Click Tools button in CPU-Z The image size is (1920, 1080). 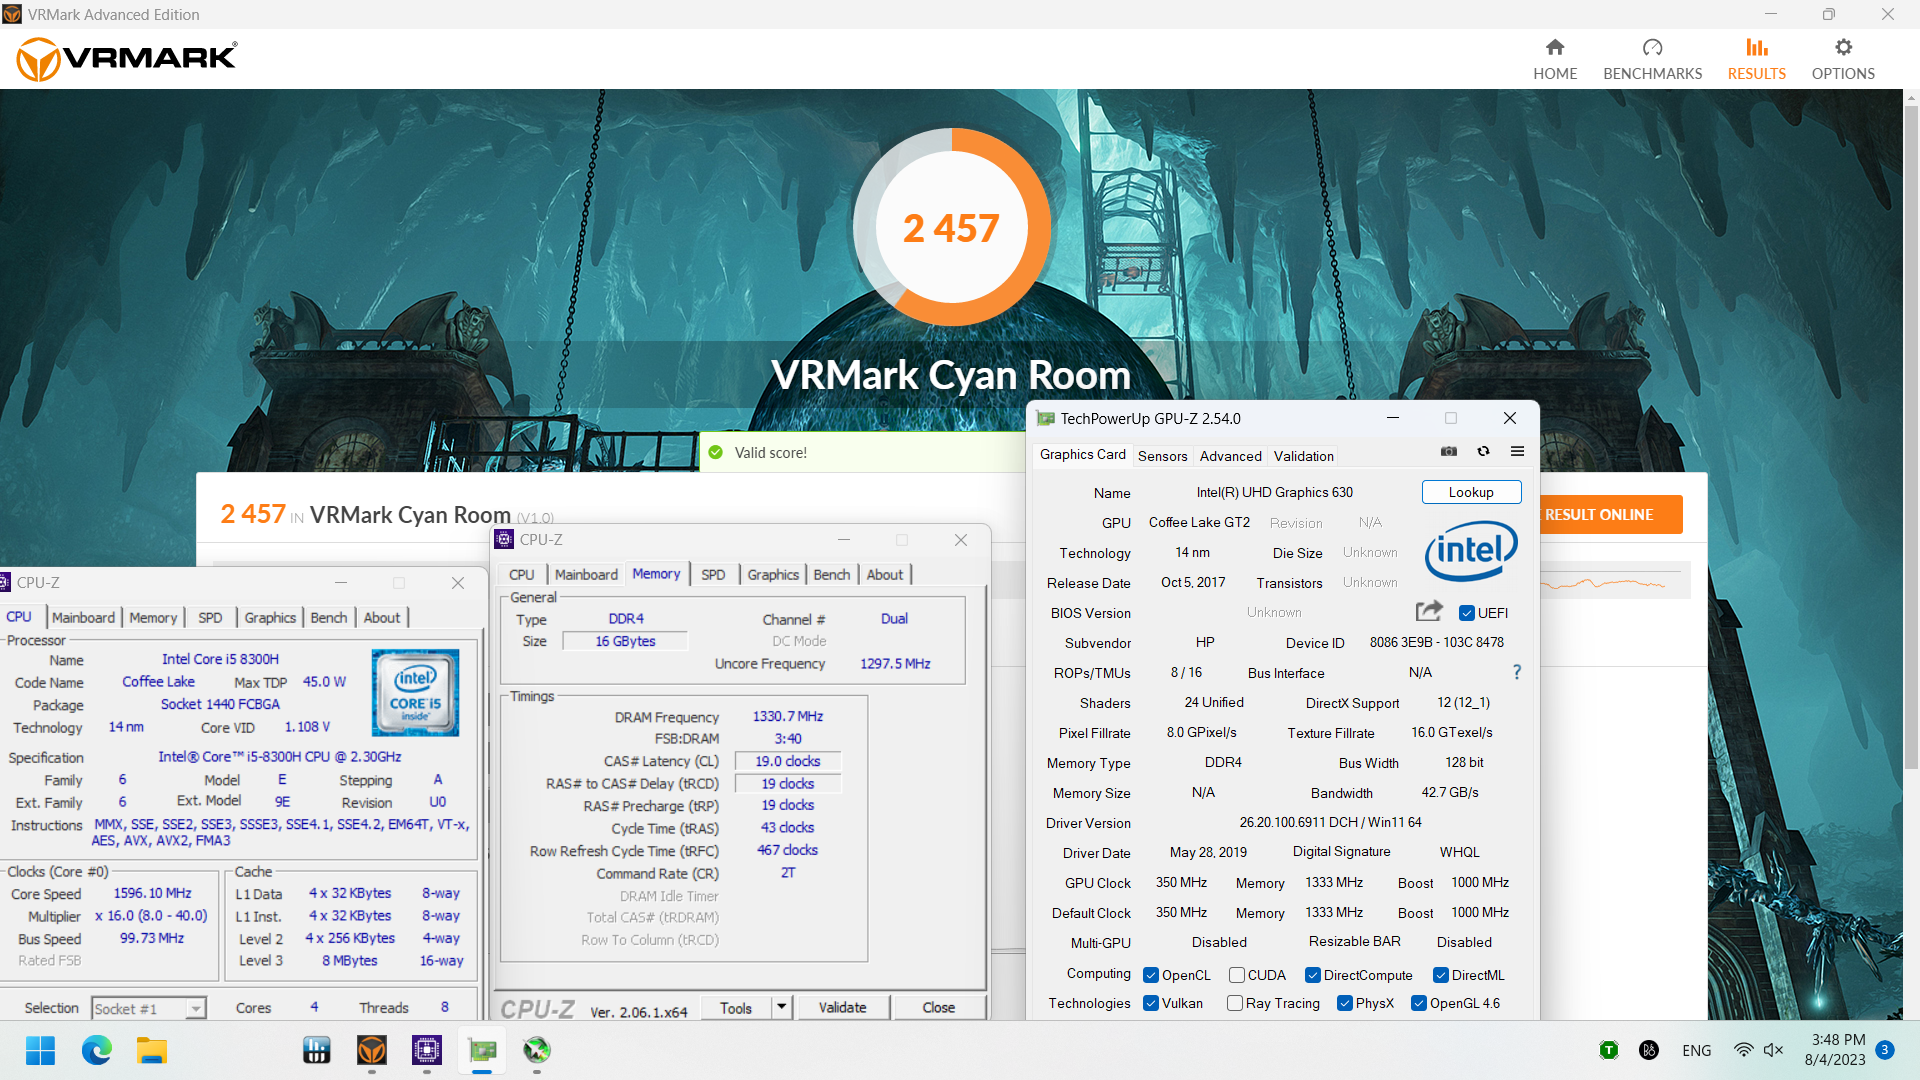736,1007
